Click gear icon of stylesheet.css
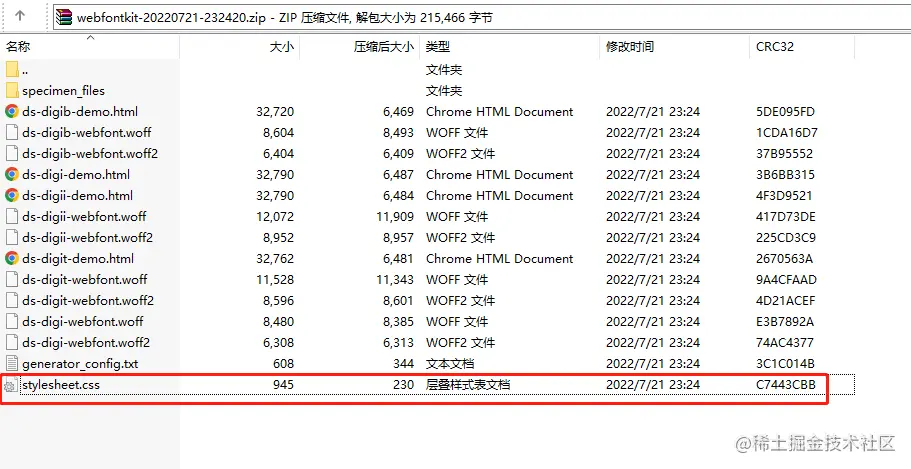The height and width of the screenshot is (469, 911). (x=10, y=385)
